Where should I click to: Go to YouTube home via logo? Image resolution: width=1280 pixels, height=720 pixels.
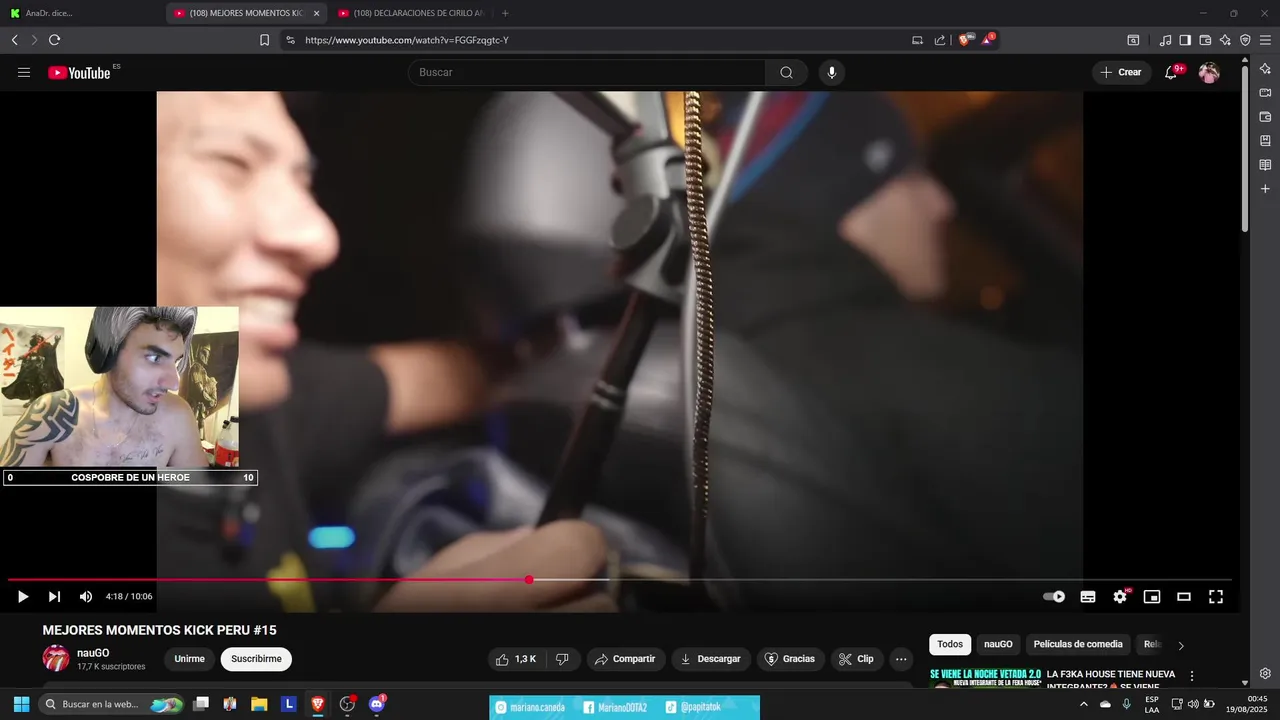(80, 72)
